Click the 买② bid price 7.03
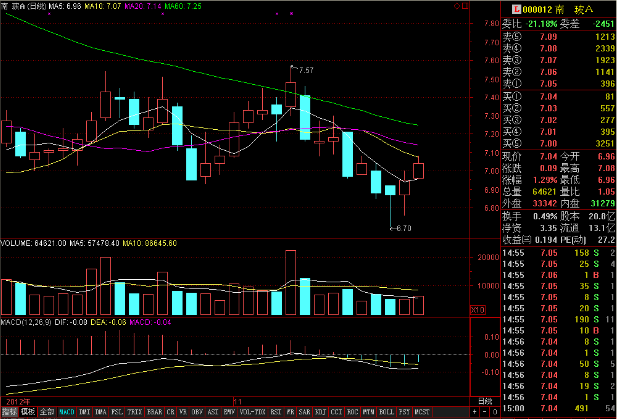Viewport: 617px width, 419px height. pyautogui.click(x=548, y=108)
